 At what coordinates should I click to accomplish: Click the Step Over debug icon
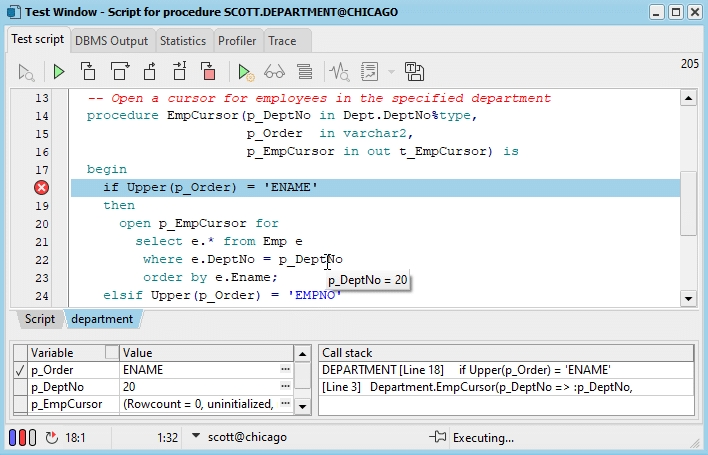point(119,71)
